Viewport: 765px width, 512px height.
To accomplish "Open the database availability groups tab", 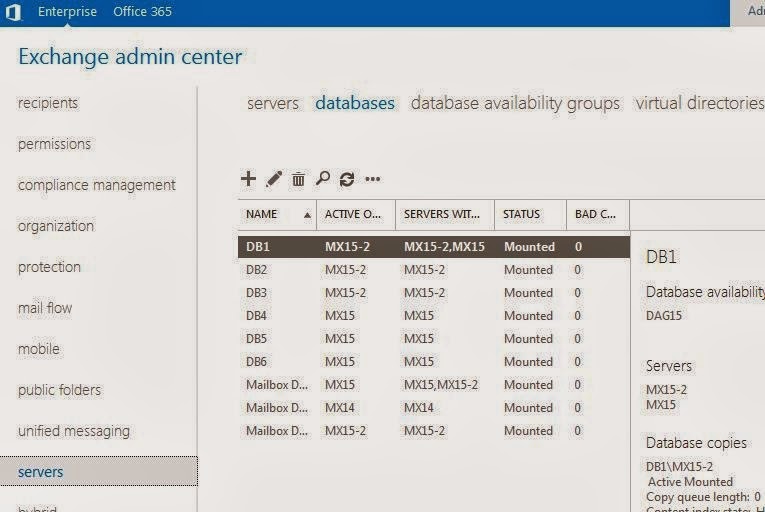I will coord(515,103).
